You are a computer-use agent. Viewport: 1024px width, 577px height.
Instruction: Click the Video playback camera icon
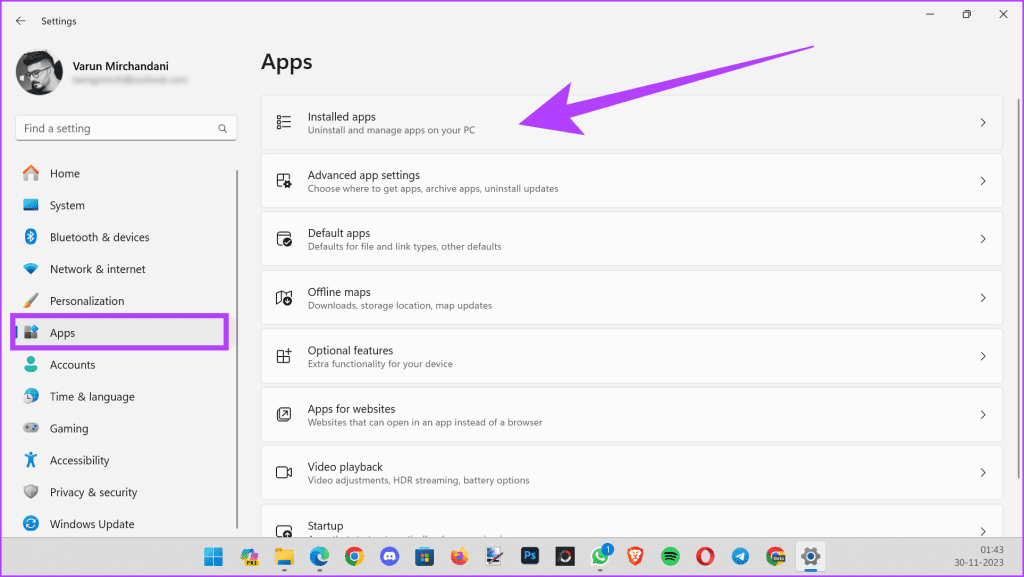pyautogui.click(x=283, y=472)
